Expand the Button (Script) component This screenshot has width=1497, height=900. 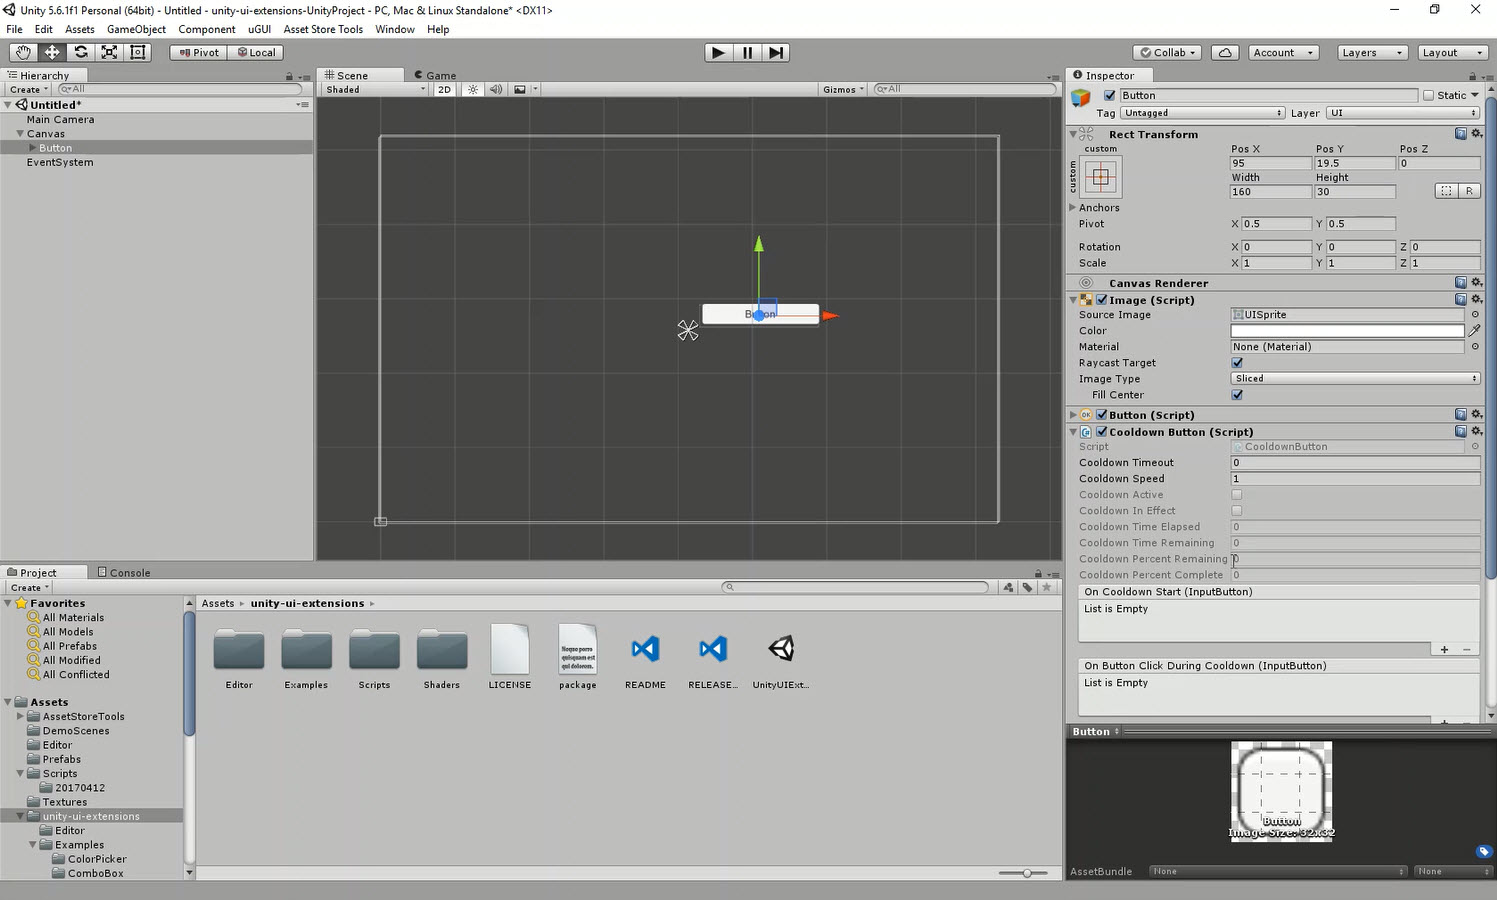[1073, 414]
